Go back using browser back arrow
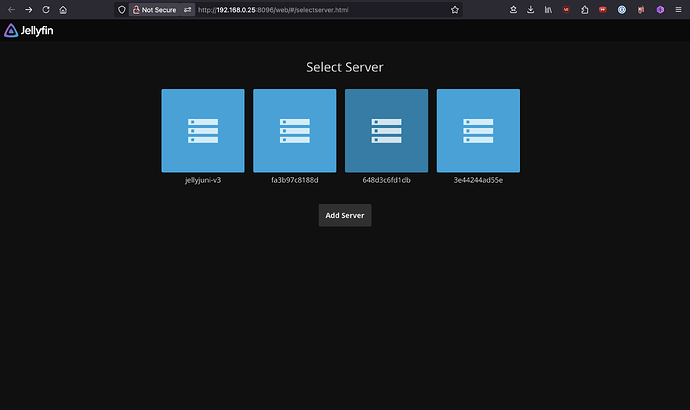The image size is (690, 410). 11,10
